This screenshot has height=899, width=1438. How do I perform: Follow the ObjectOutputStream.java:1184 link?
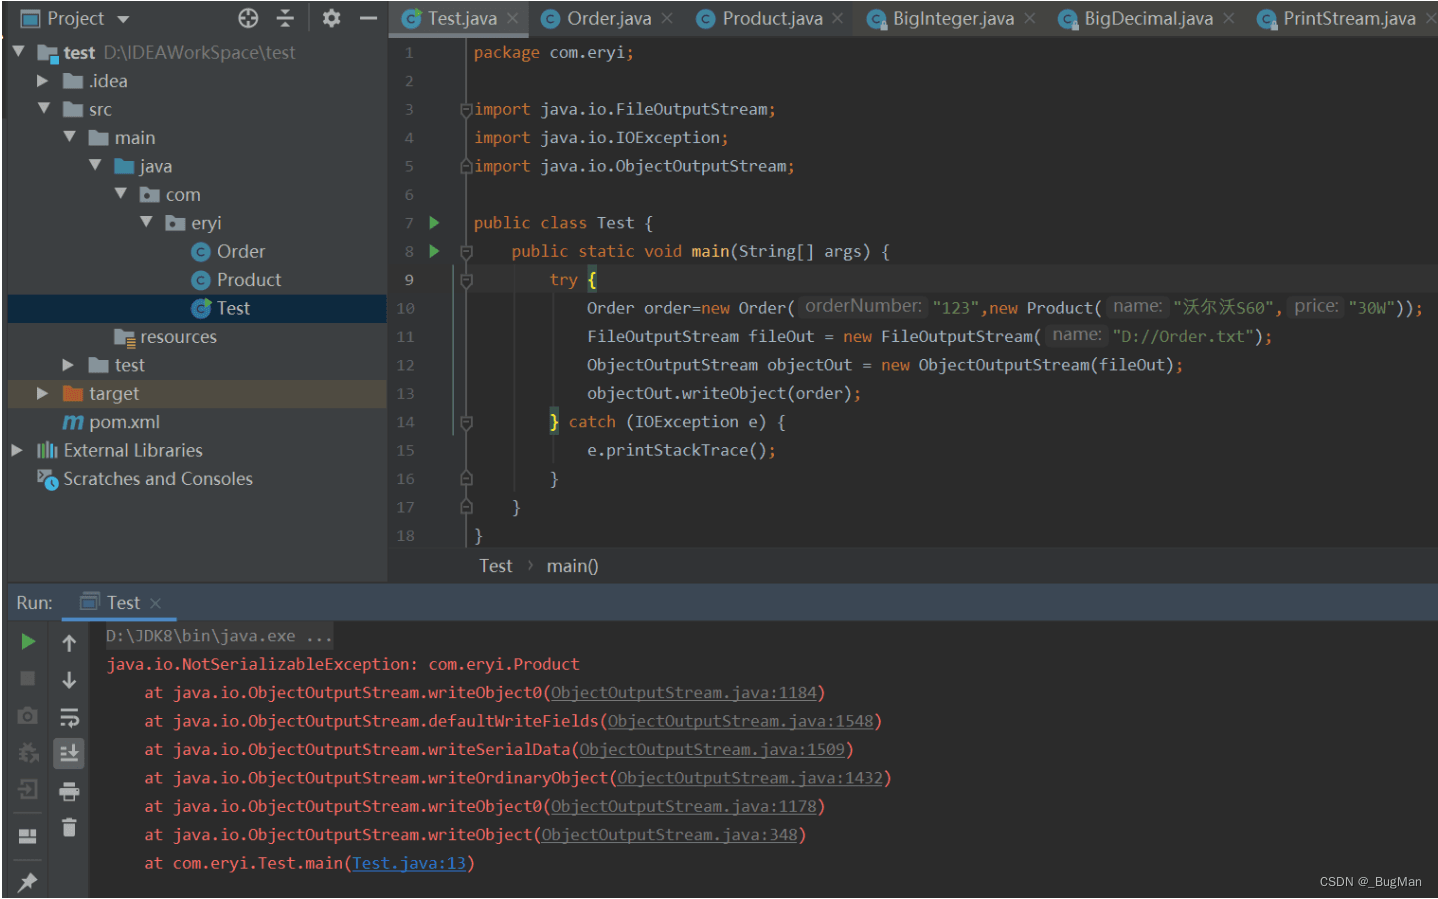click(683, 693)
